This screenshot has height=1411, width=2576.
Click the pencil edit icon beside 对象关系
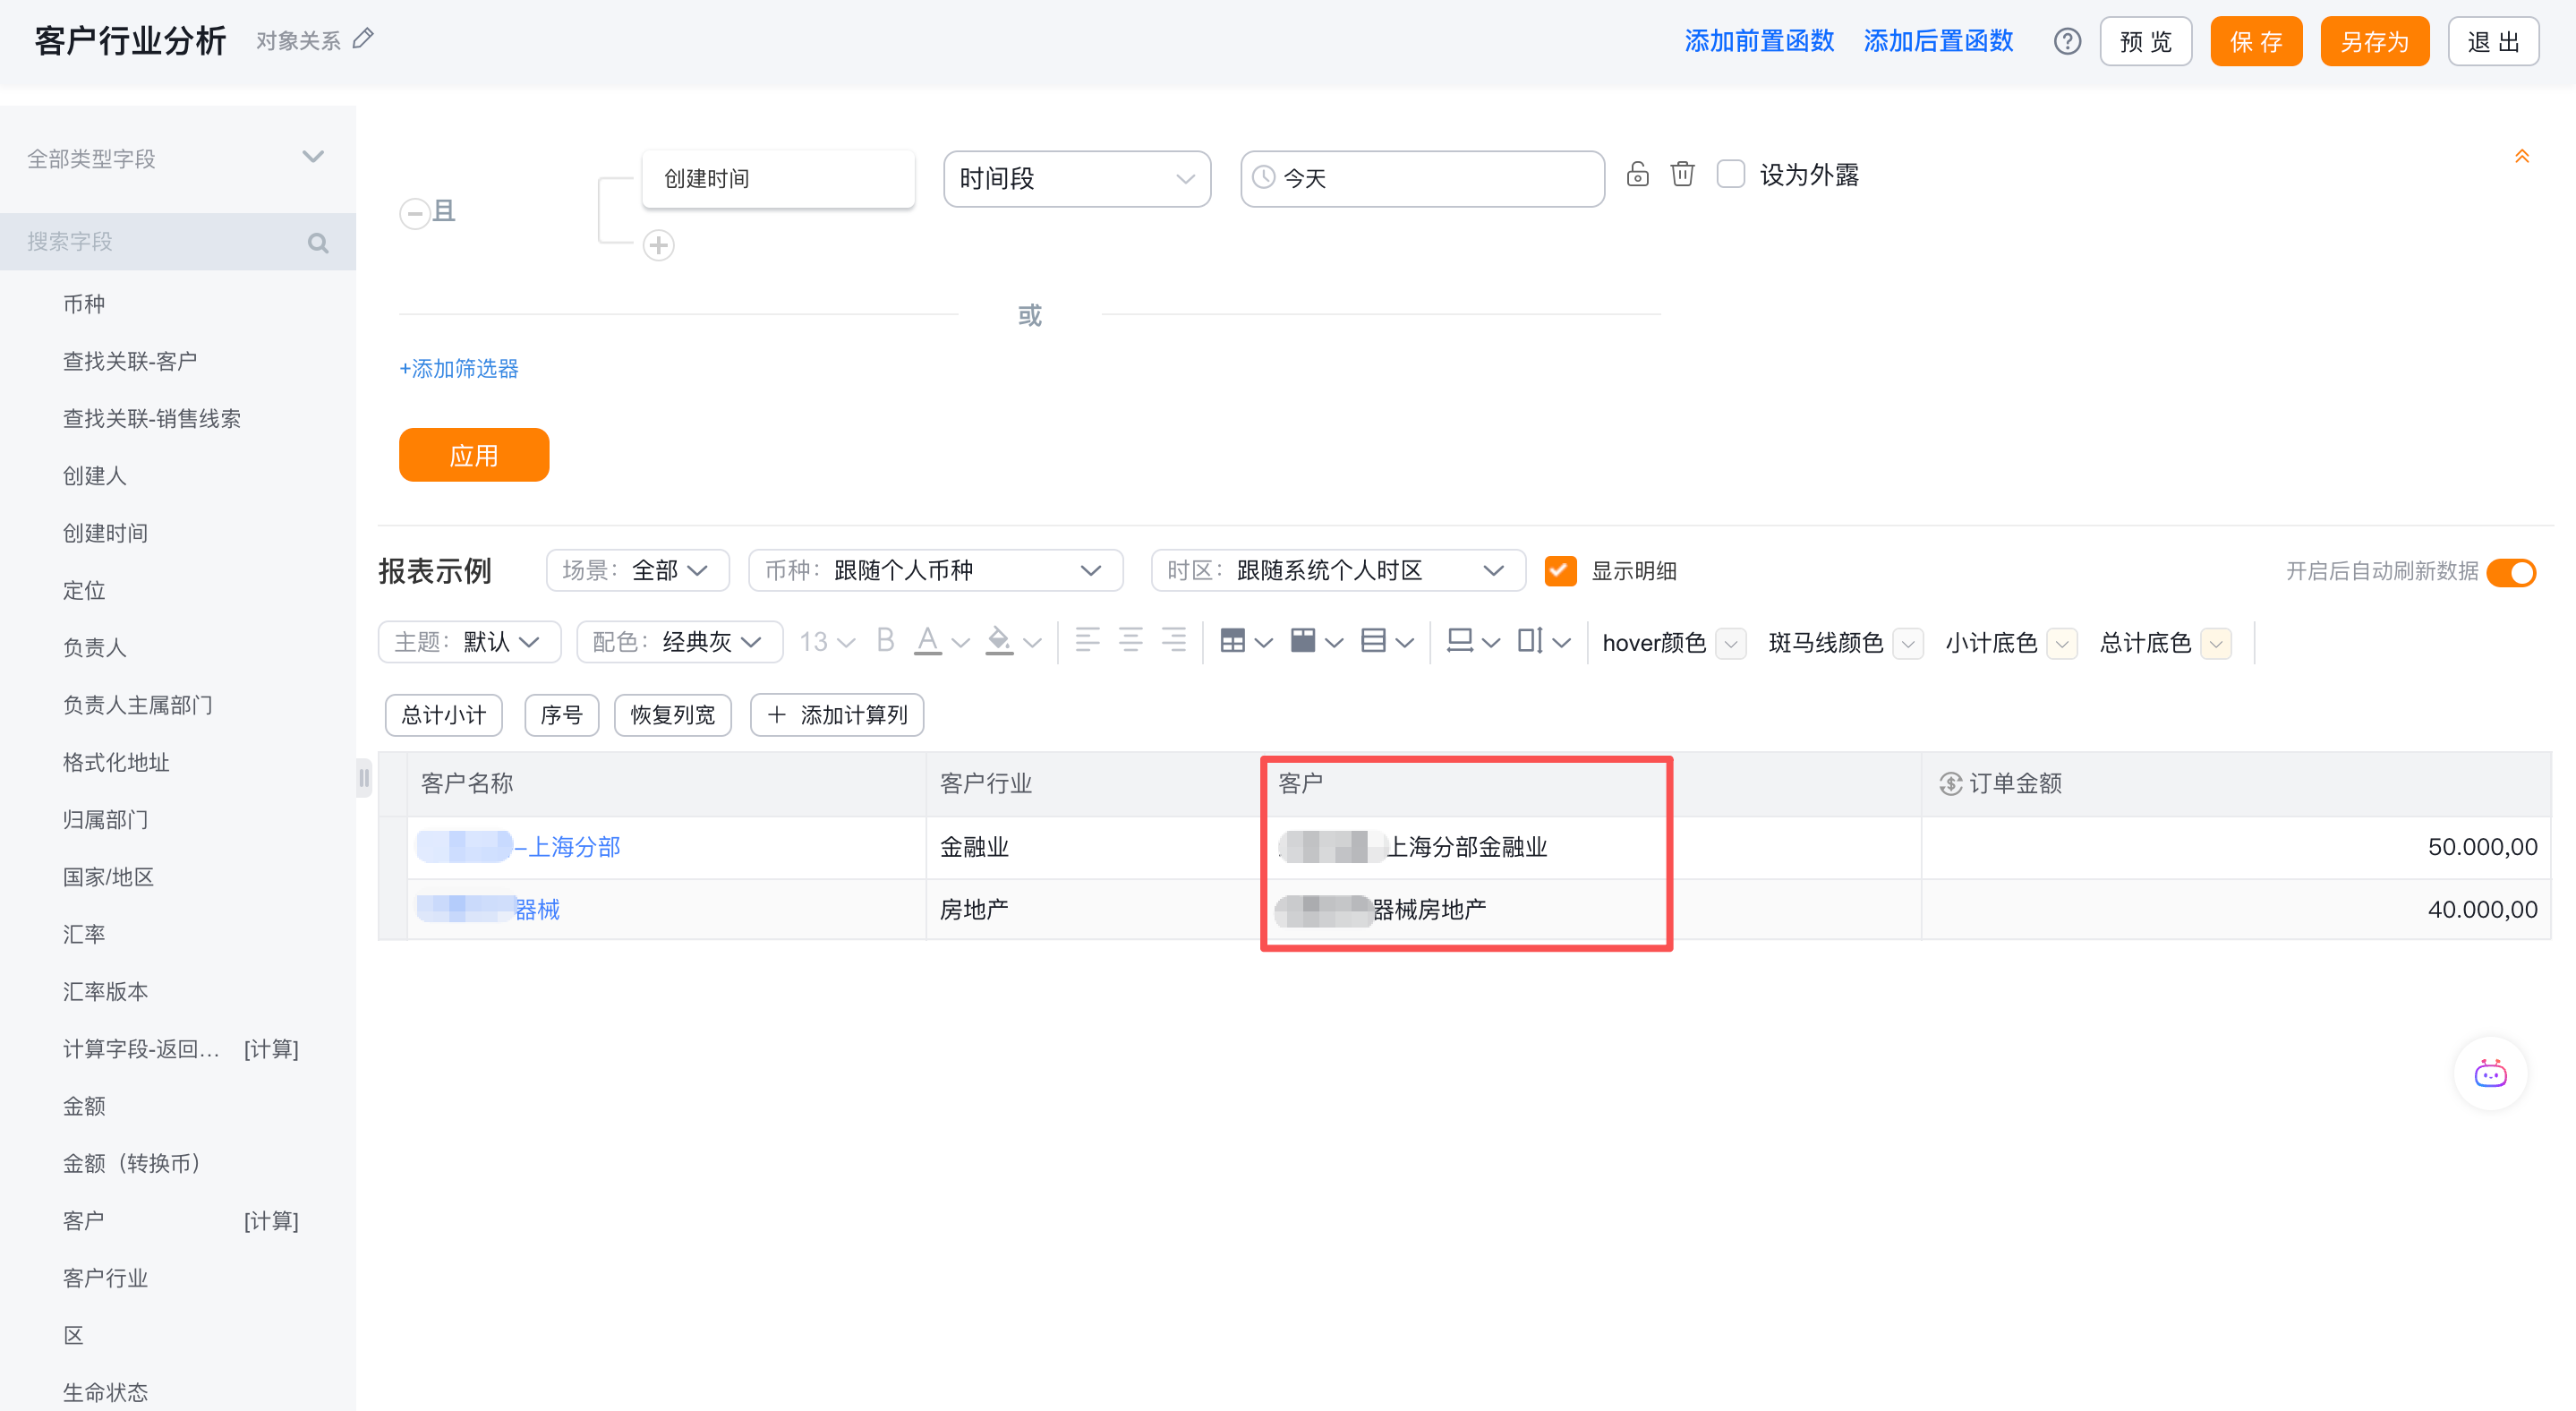[364, 39]
